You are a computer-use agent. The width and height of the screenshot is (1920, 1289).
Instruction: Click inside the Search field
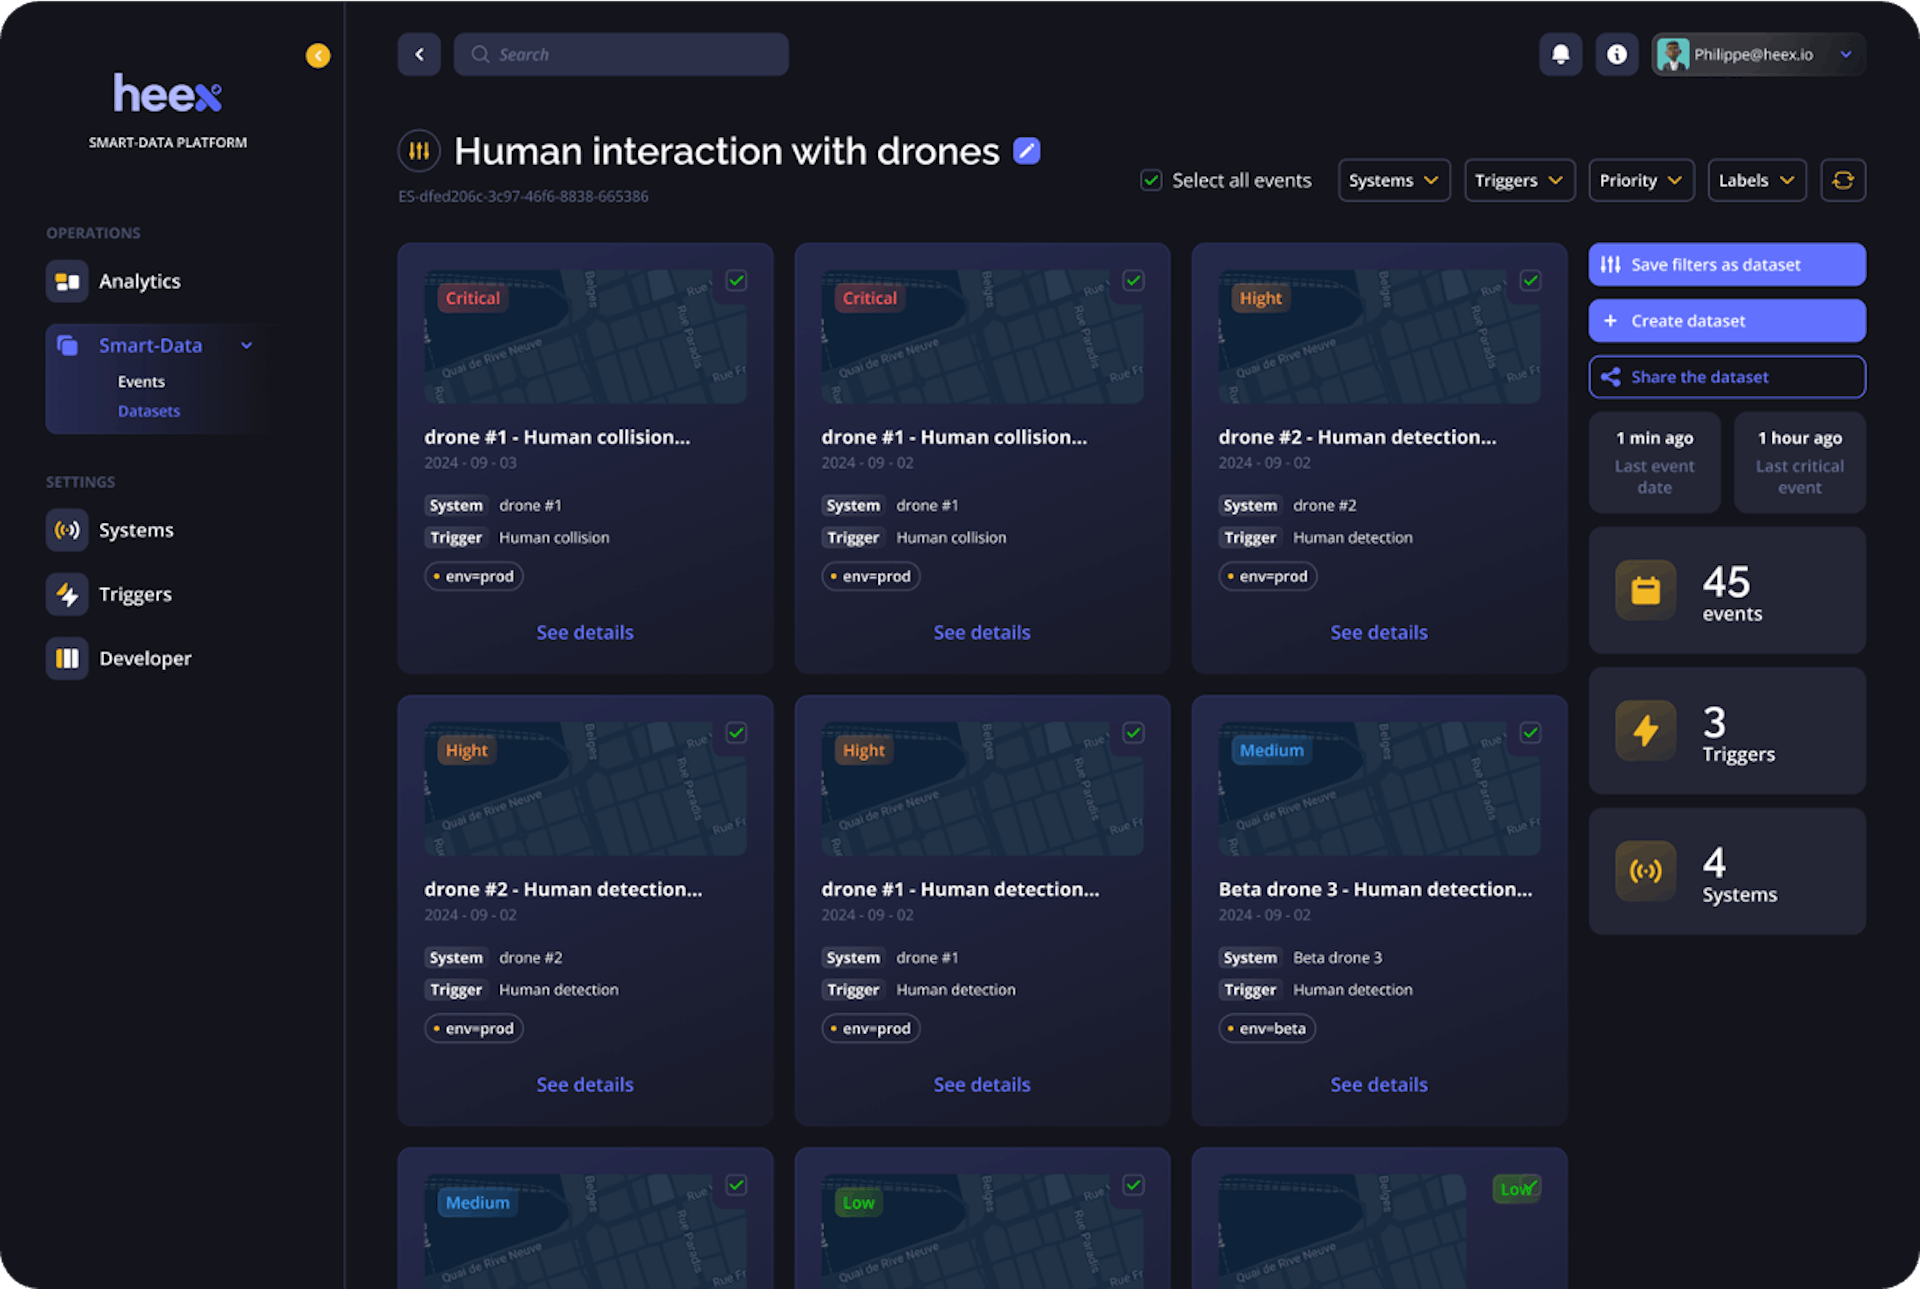(620, 54)
